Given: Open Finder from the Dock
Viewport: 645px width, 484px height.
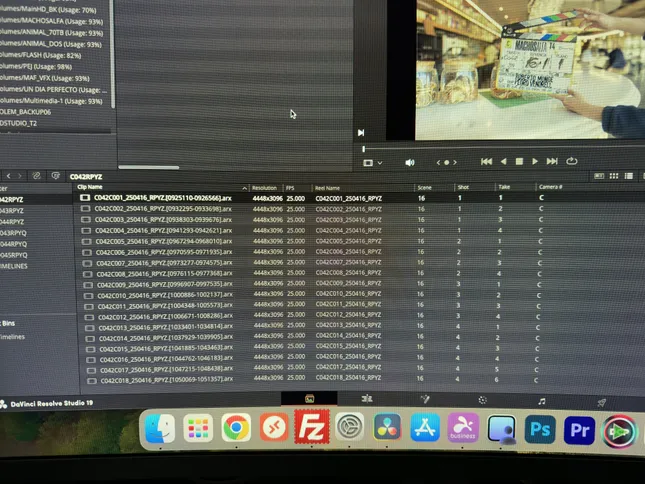Looking at the screenshot, I should pos(160,428).
